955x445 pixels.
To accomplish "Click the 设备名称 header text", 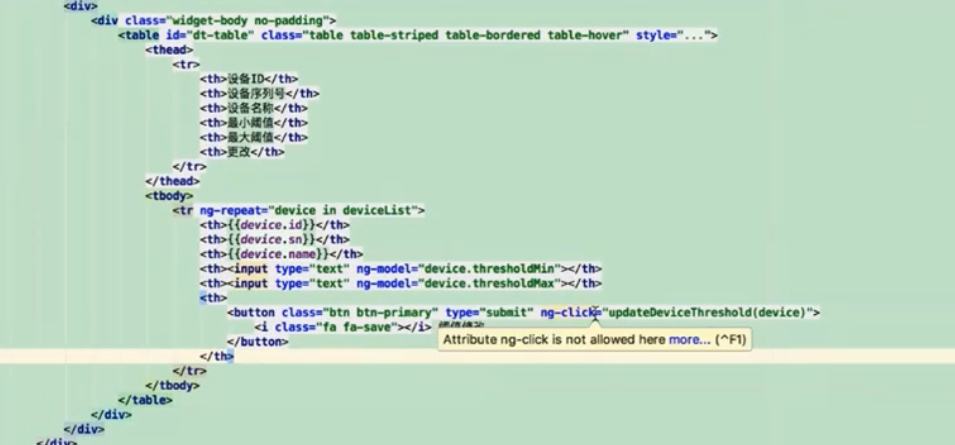I will tap(250, 108).
